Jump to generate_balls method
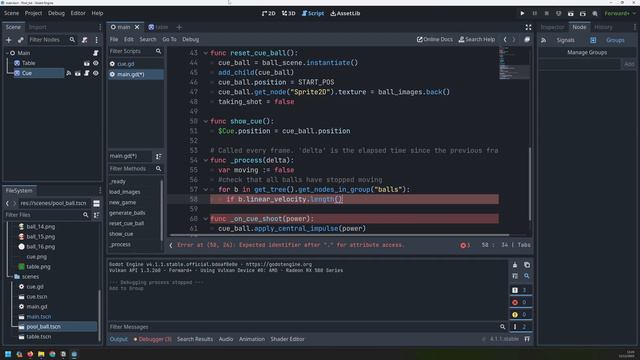 coord(127,213)
